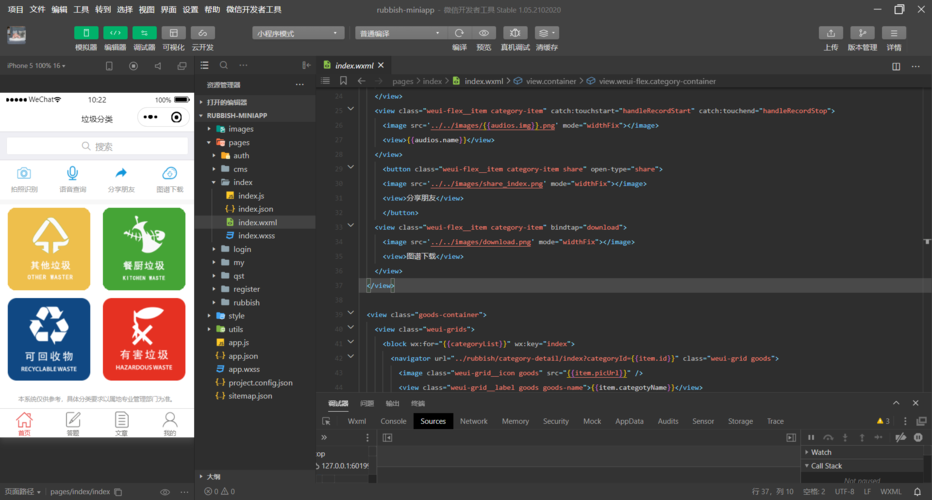Open the 工具 menu in menu bar
The height and width of the screenshot is (500, 932).
(x=81, y=9)
